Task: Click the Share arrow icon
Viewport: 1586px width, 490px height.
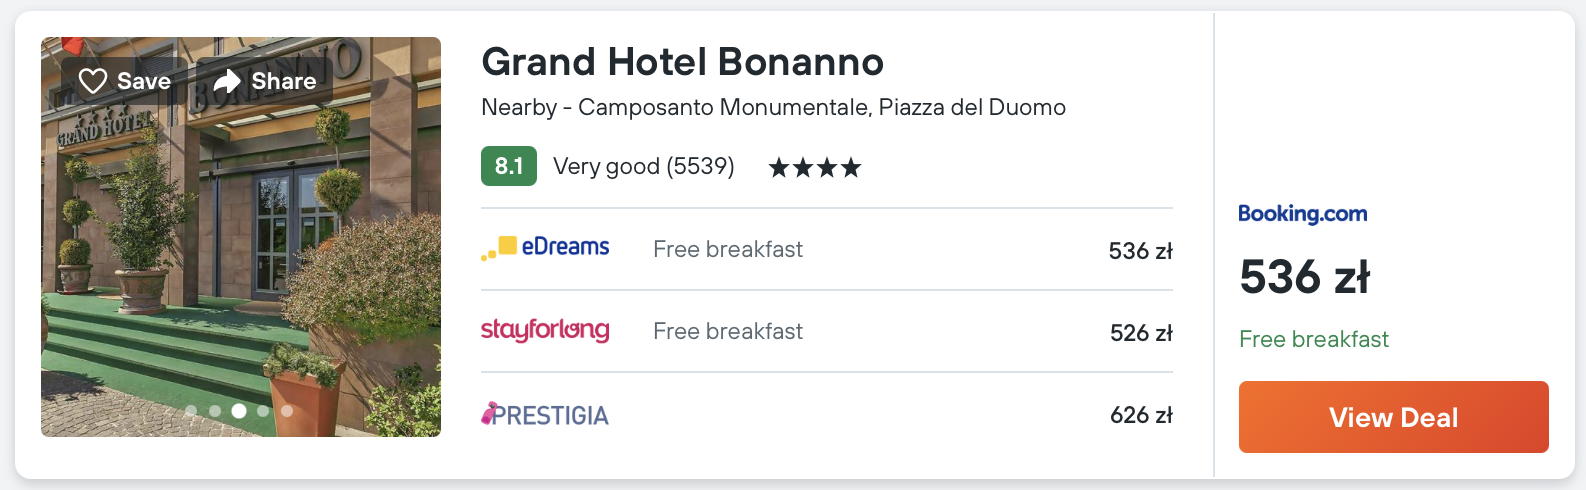Action: click(x=228, y=81)
